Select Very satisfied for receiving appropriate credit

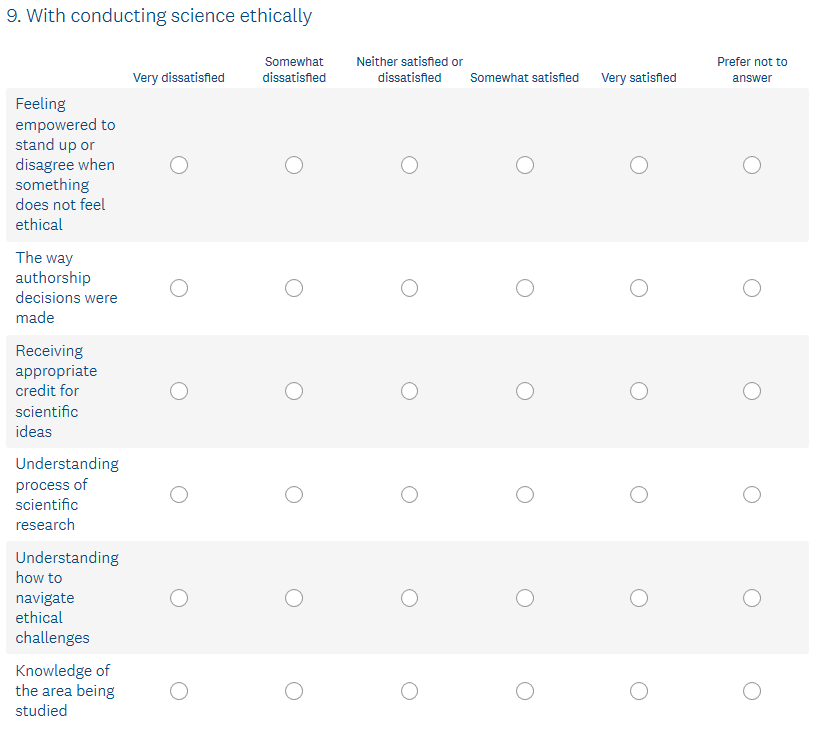click(639, 391)
